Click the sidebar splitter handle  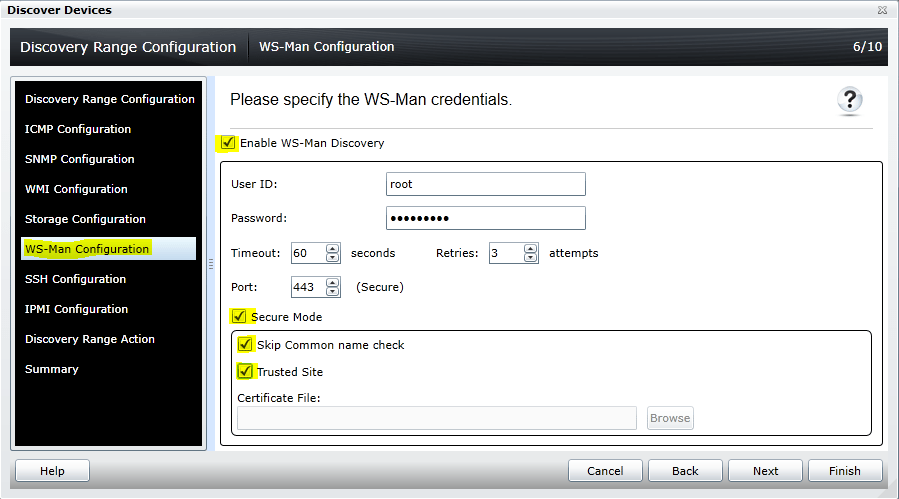point(210,264)
